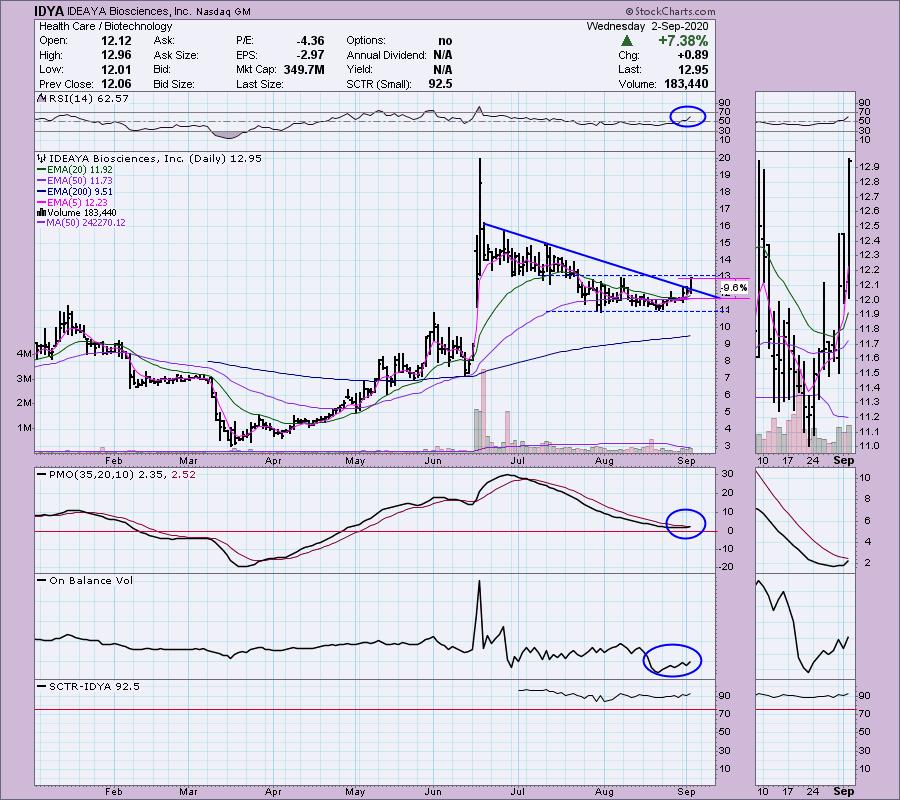The height and width of the screenshot is (800, 900).
Task: Click the date 'Wednesday 2-Sep-2020'
Action: click(x=647, y=26)
